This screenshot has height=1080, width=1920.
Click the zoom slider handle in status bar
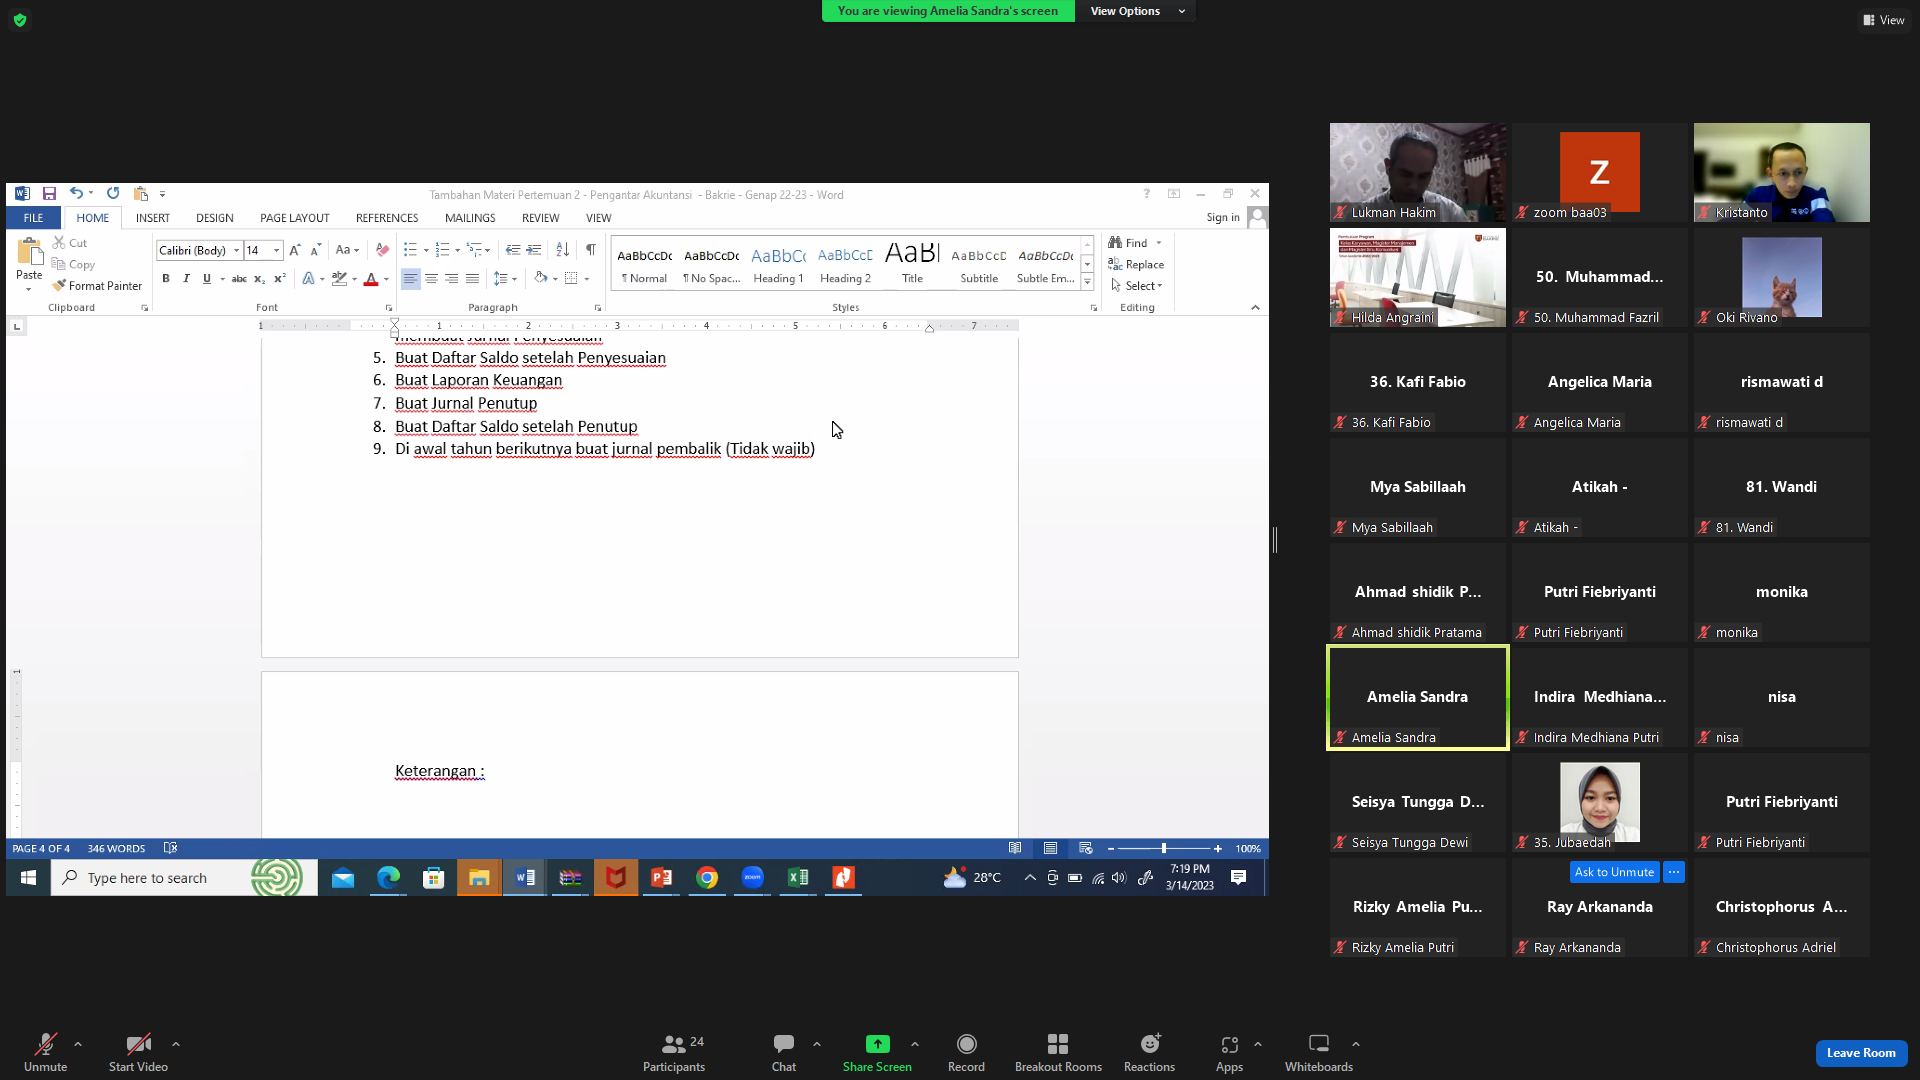coord(1163,849)
